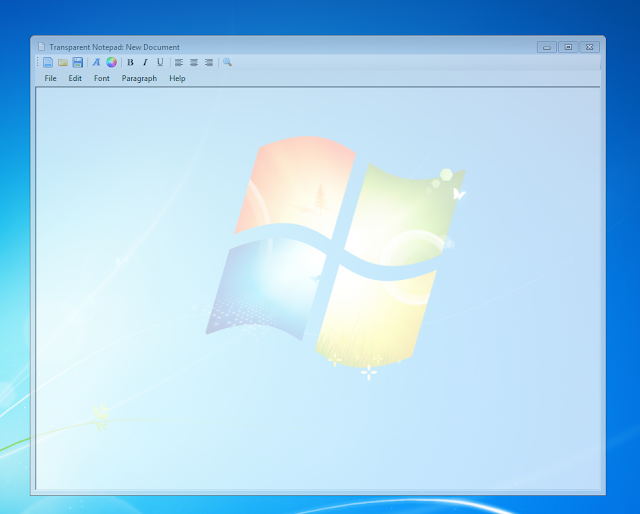Viewport: 640px width, 514px height.
Task: Save the document with the floppy disk icon
Action: 78,62
